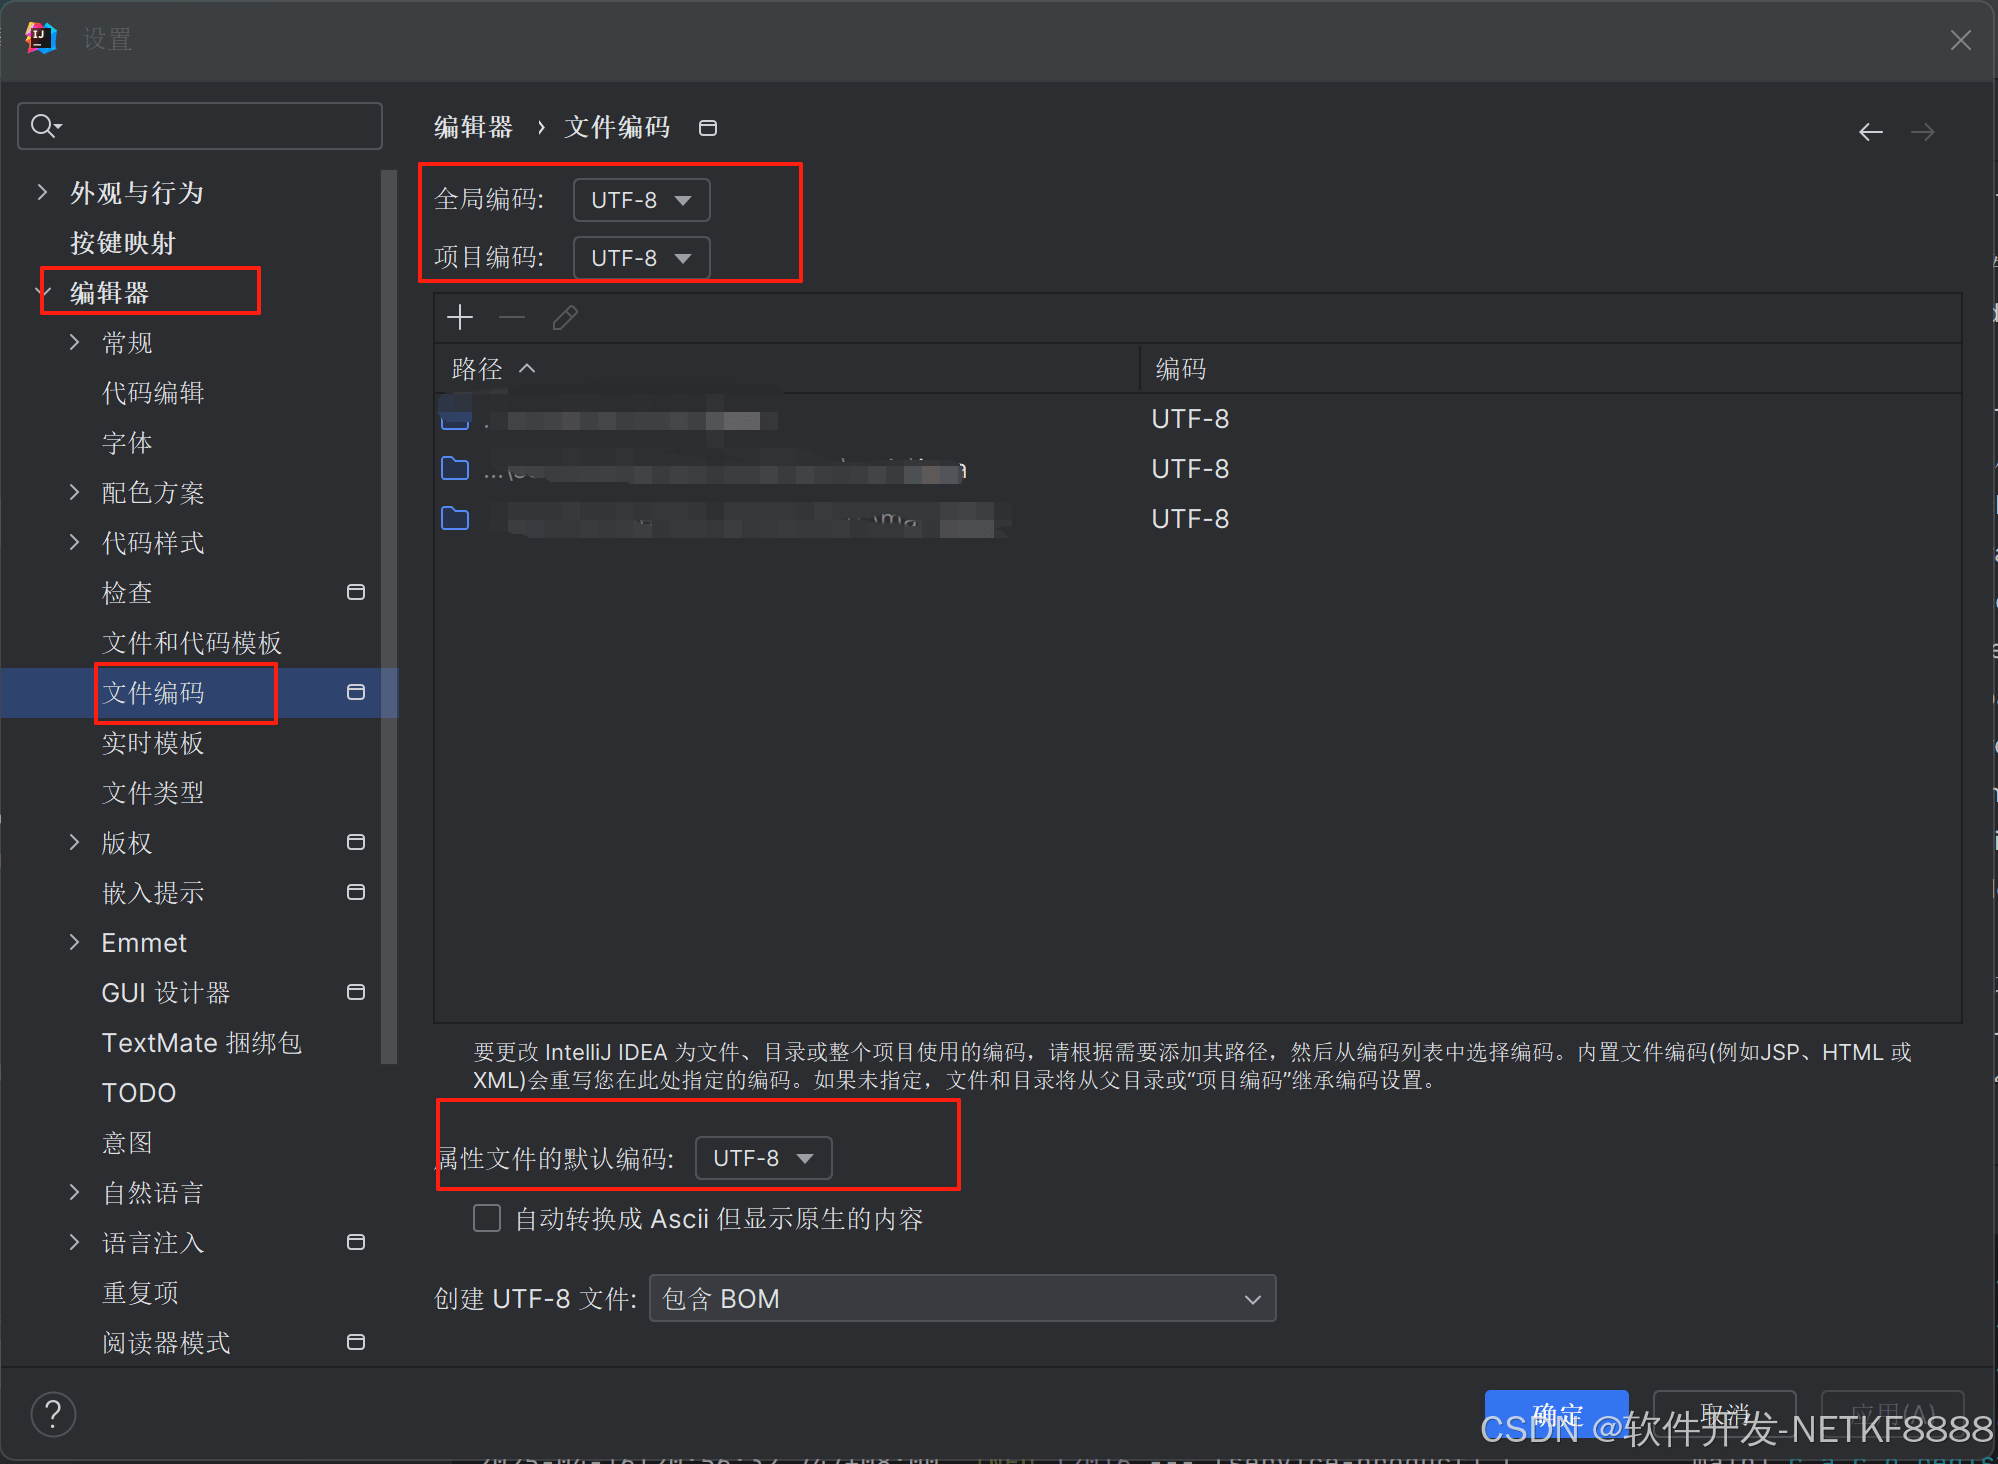Click the back navigation arrow at top right
Image resolution: width=1998 pixels, height=1464 pixels.
coord(1871,131)
